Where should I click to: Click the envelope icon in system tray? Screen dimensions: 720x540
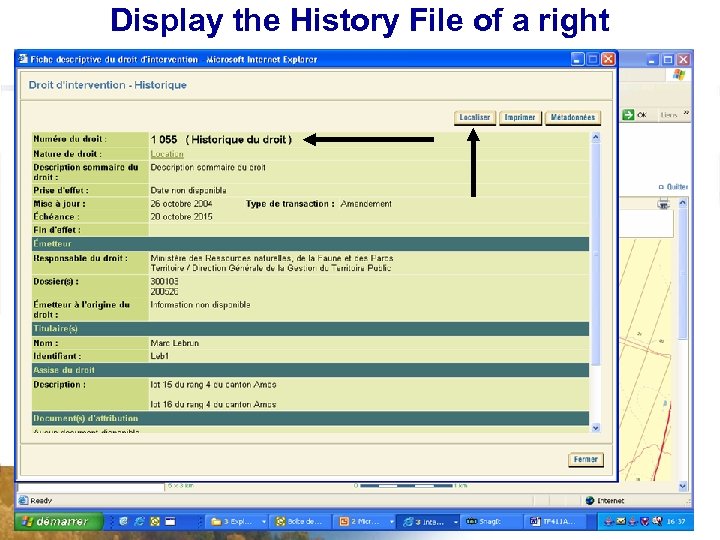pos(620,521)
